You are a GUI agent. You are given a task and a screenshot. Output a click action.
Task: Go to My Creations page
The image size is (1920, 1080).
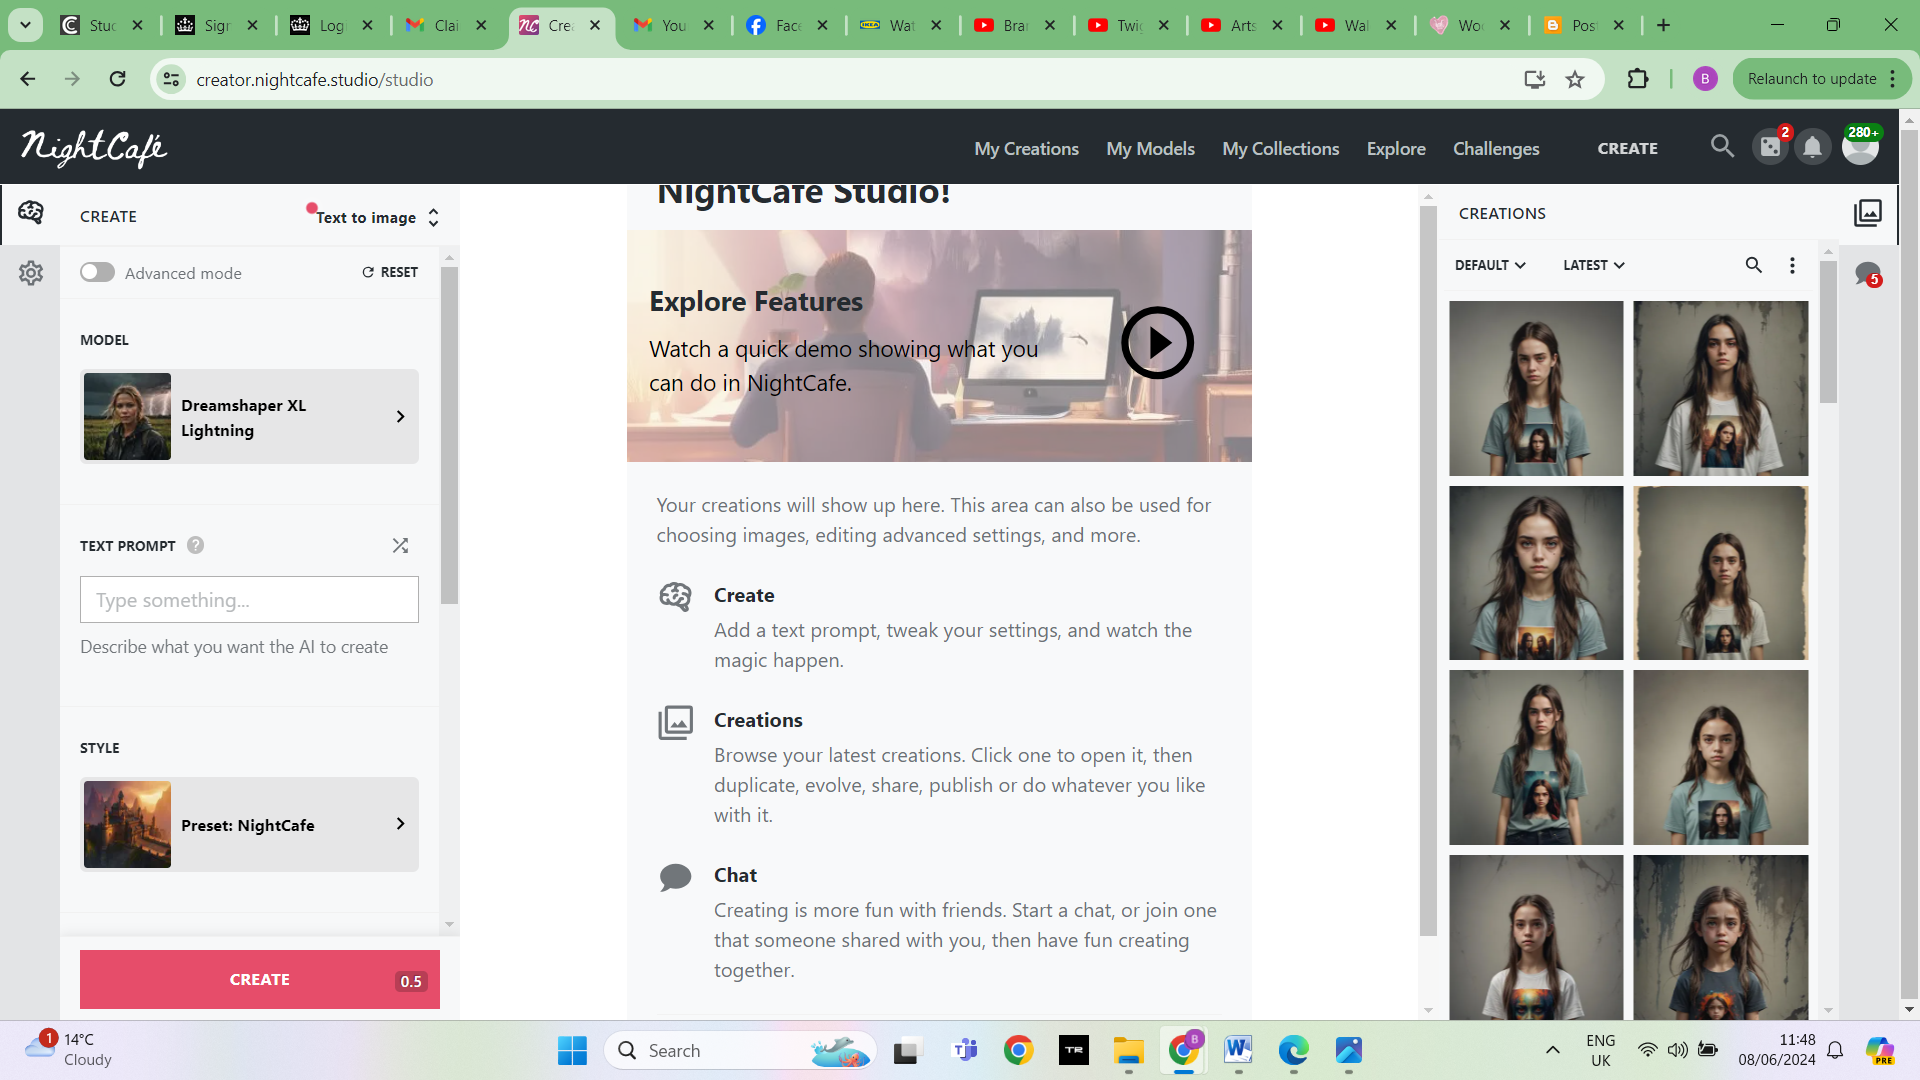point(1026,148)
